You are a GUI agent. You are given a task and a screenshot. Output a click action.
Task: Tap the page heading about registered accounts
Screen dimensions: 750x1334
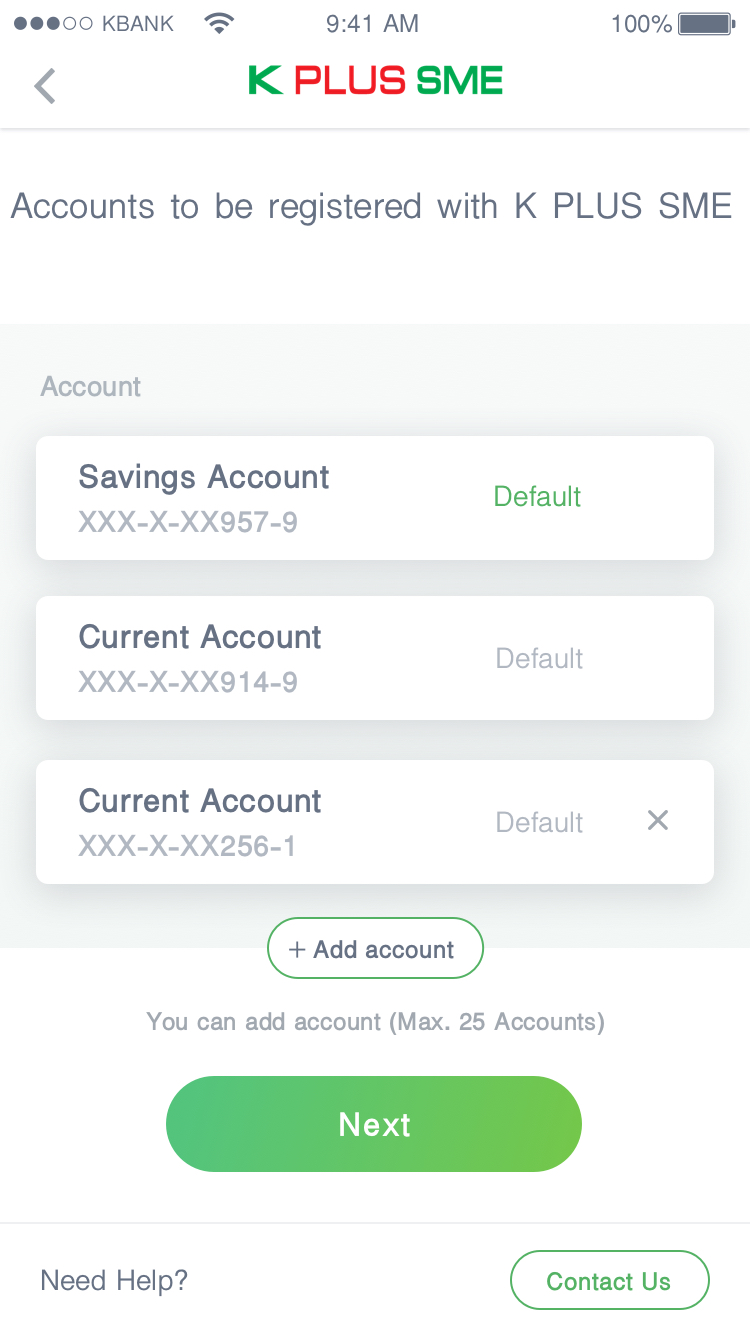tap(371, 207)
